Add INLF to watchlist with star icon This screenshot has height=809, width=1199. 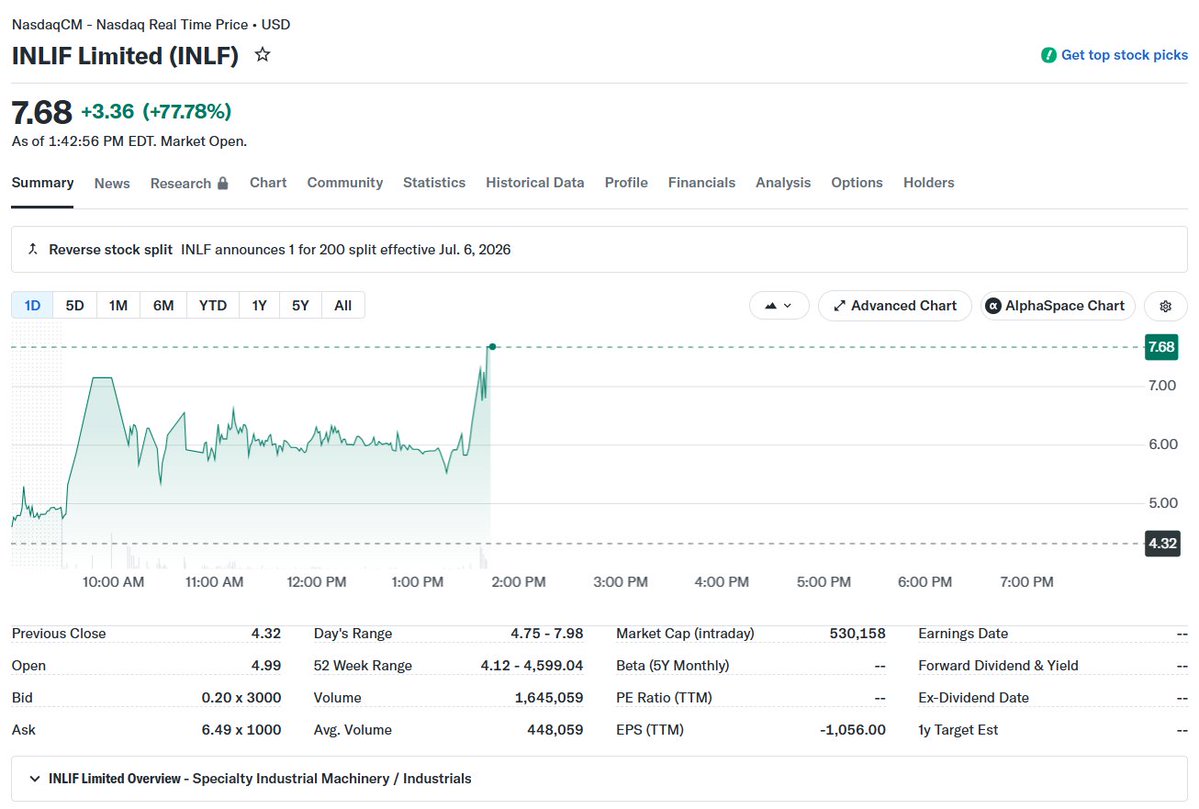[x=262, y=54]
